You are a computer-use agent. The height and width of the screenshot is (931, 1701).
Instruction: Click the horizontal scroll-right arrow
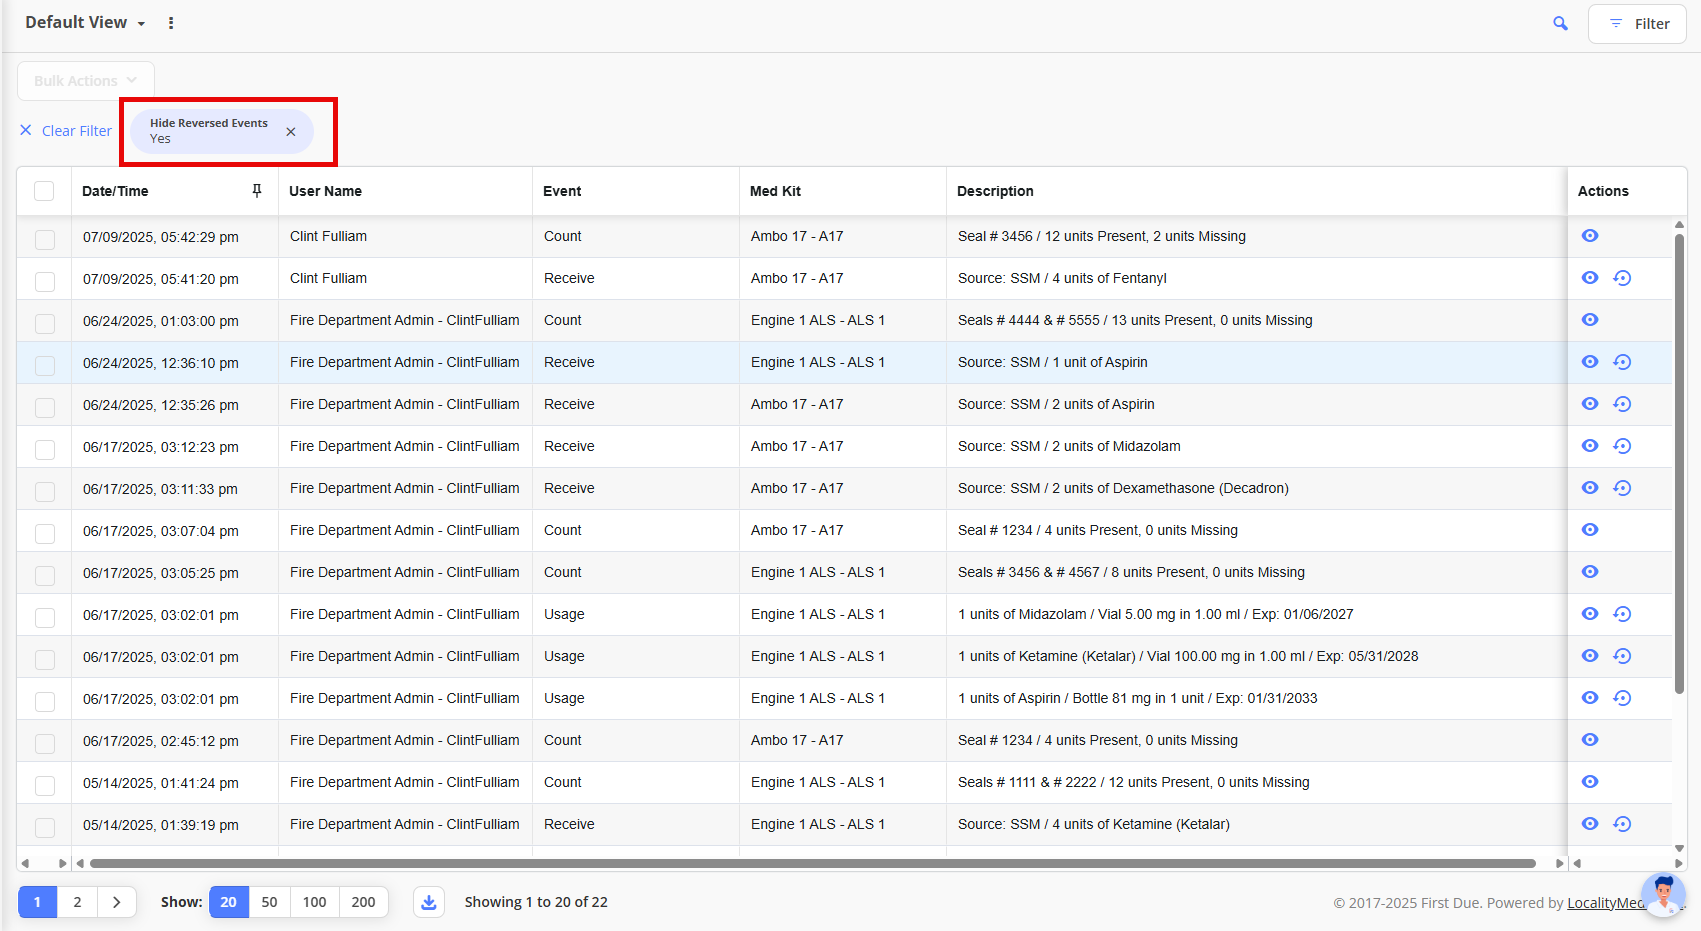(x=1559, y=863)
